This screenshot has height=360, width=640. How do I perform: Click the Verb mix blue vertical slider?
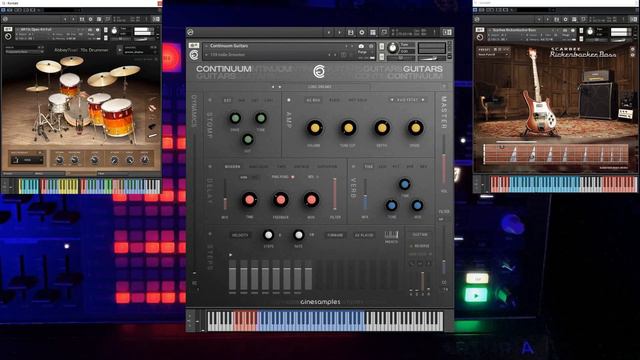[x=365, y=195]
